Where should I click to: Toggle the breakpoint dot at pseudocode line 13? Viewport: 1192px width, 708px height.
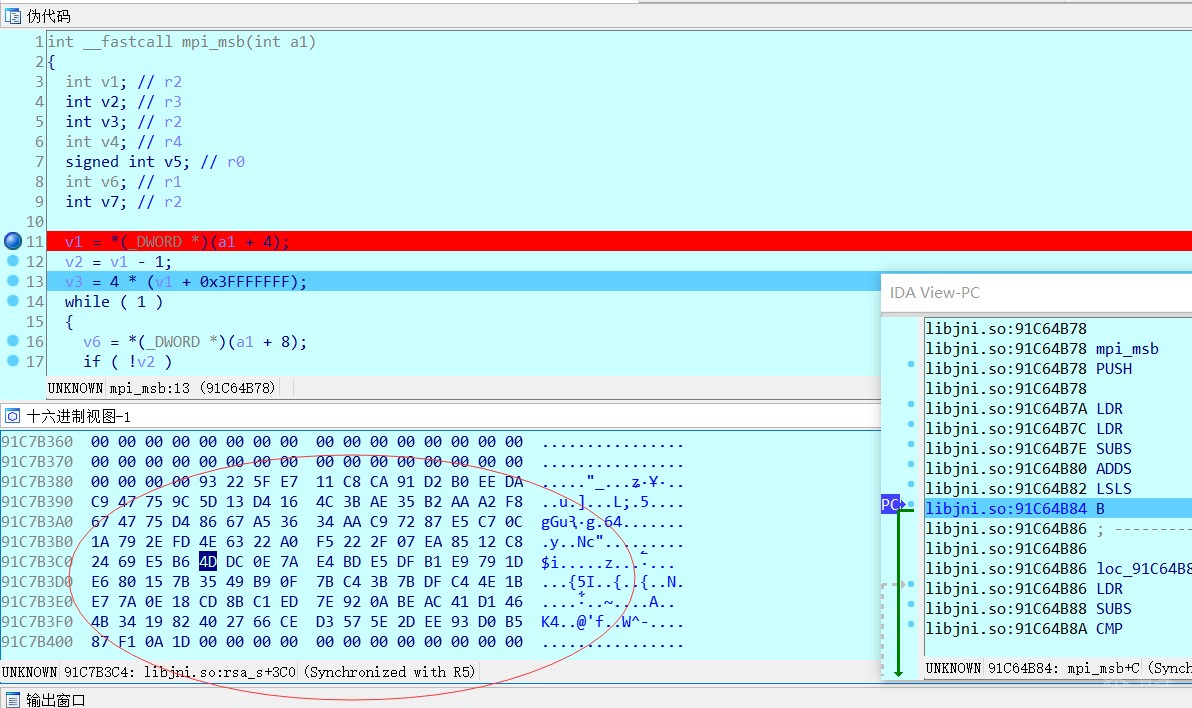(x=13, y=281)
